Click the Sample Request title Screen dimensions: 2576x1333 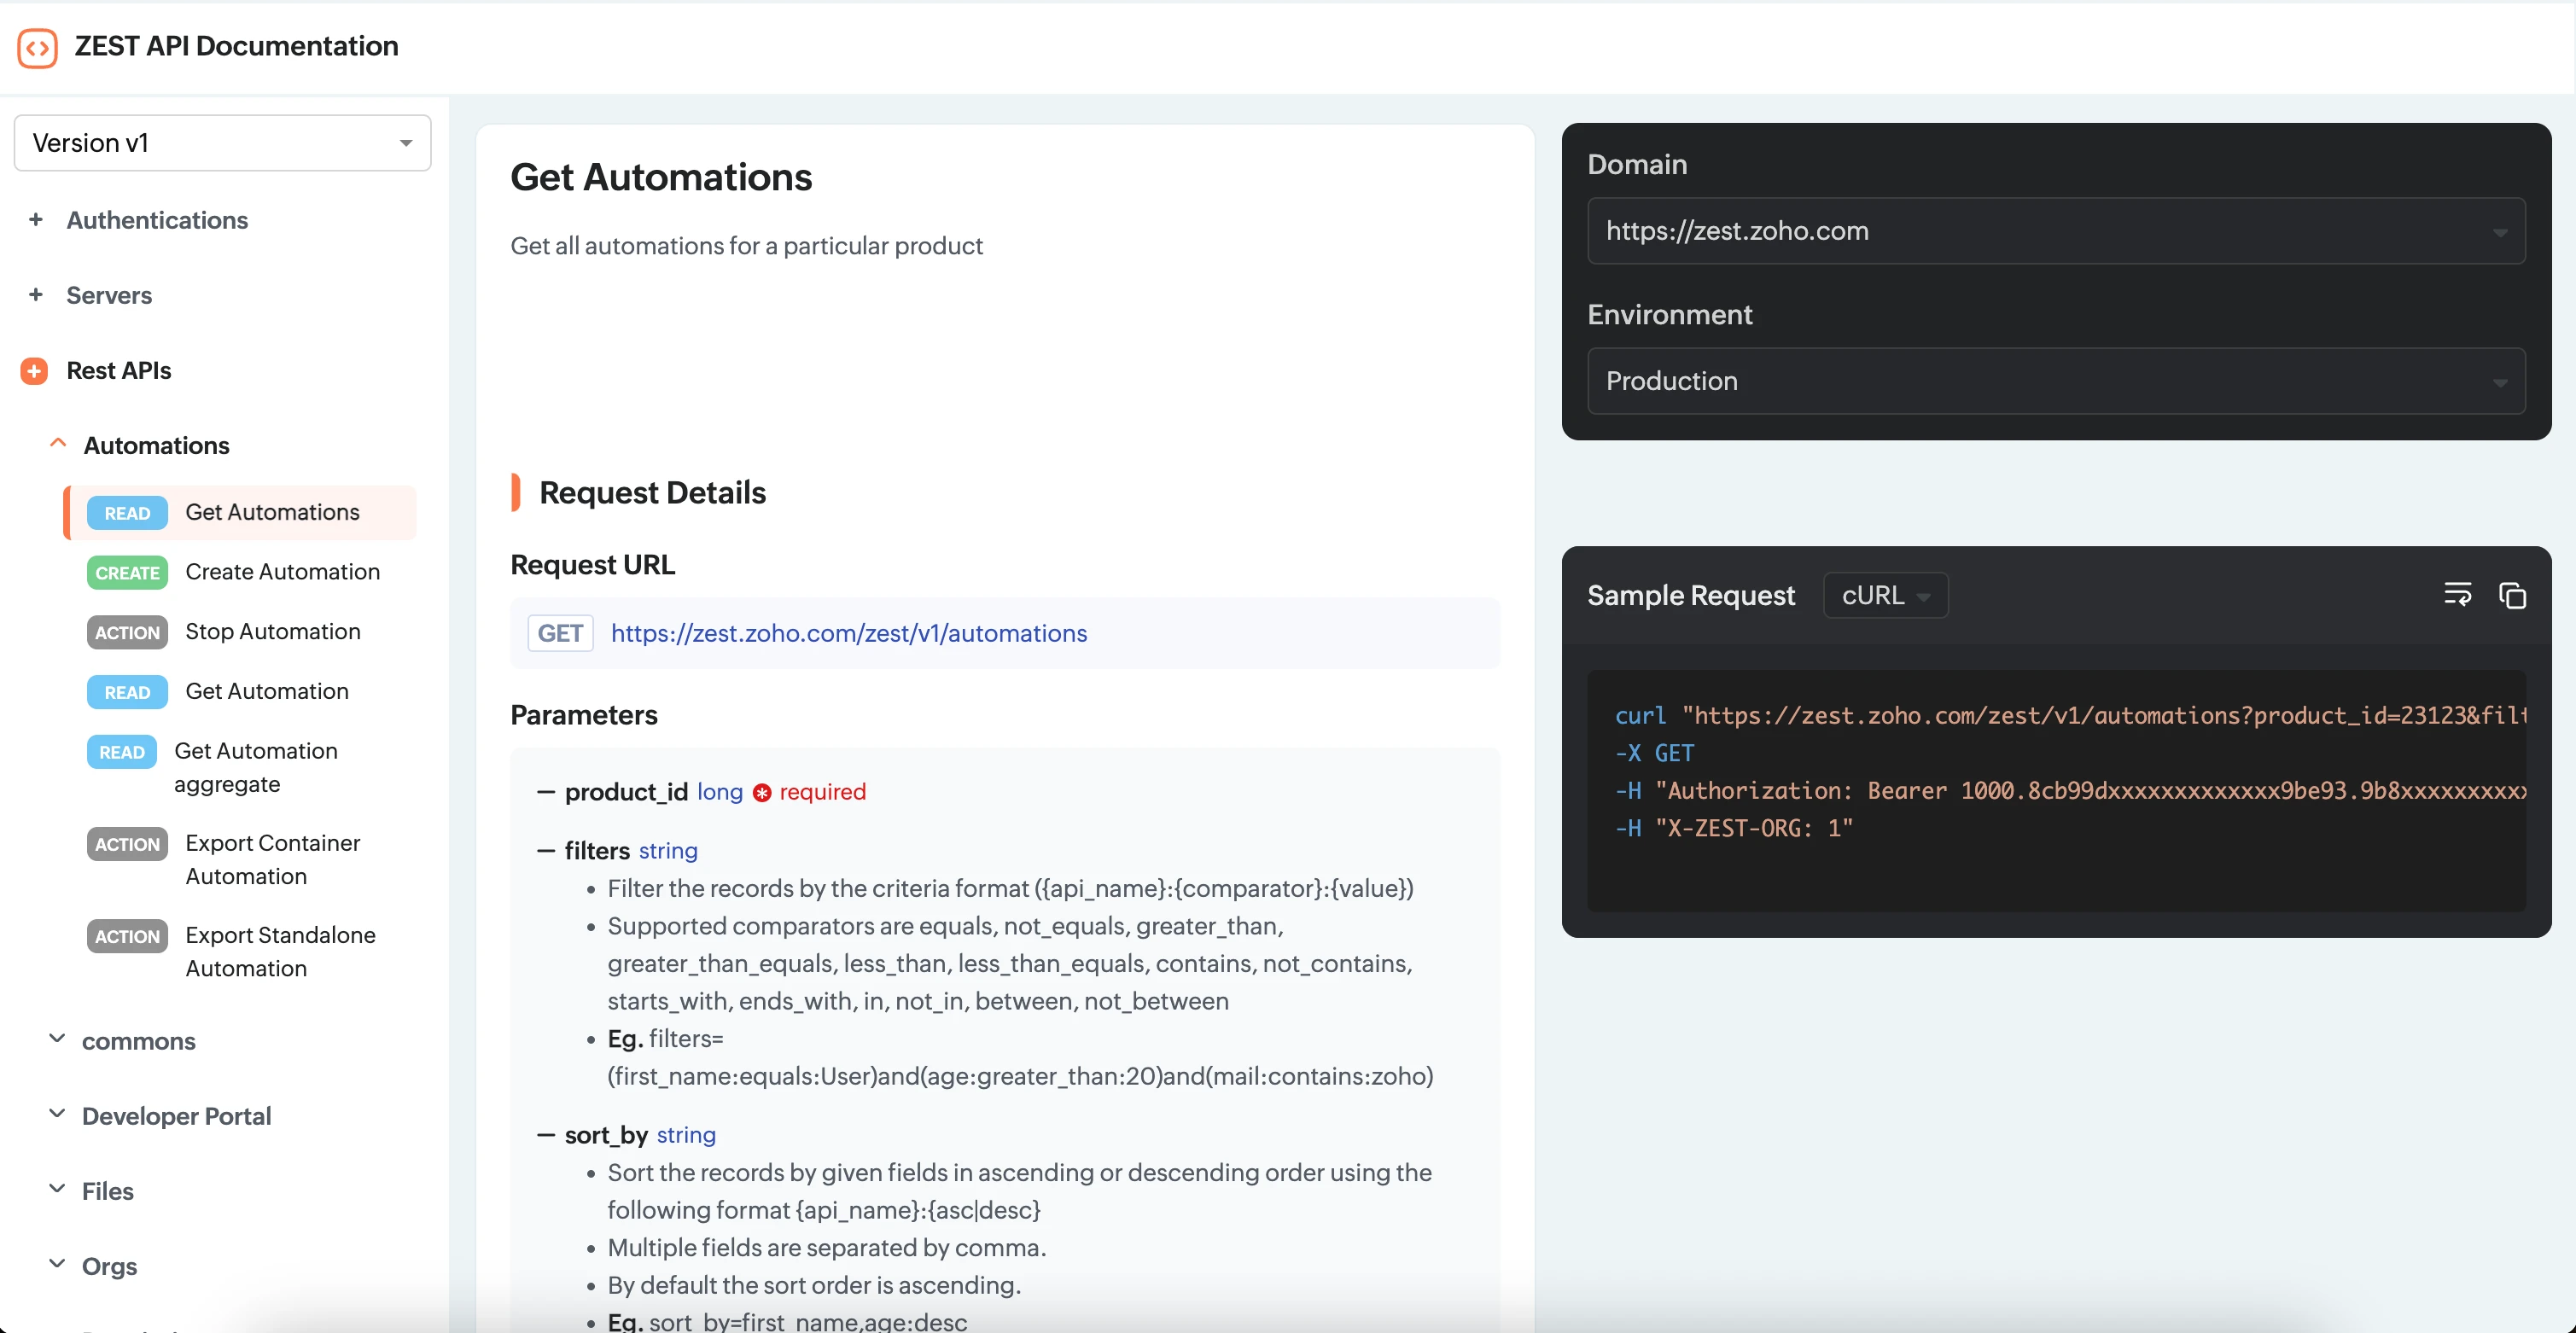[x=1691, y=595]
